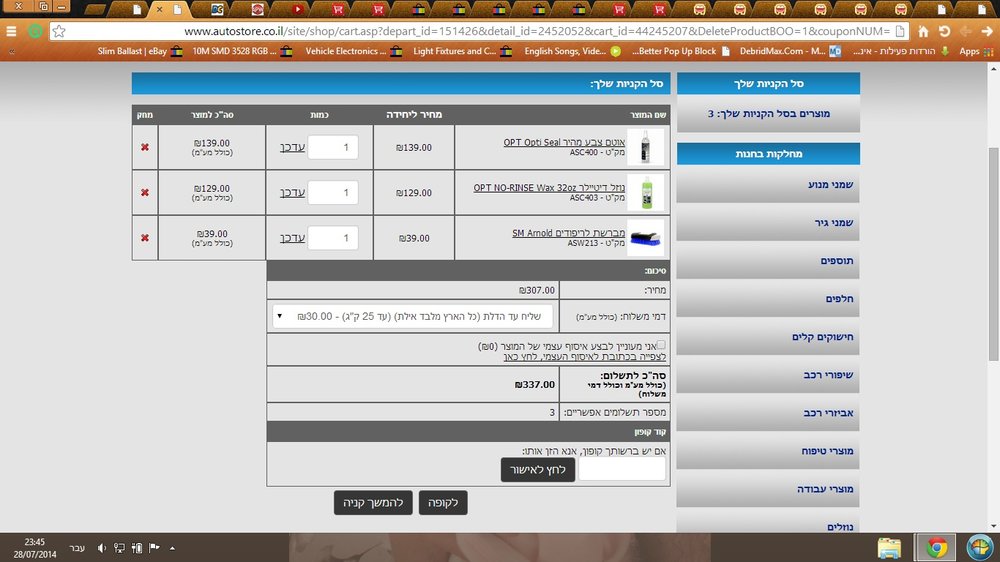
Task: Open the network icon in system tray
Action: [119, 548]
